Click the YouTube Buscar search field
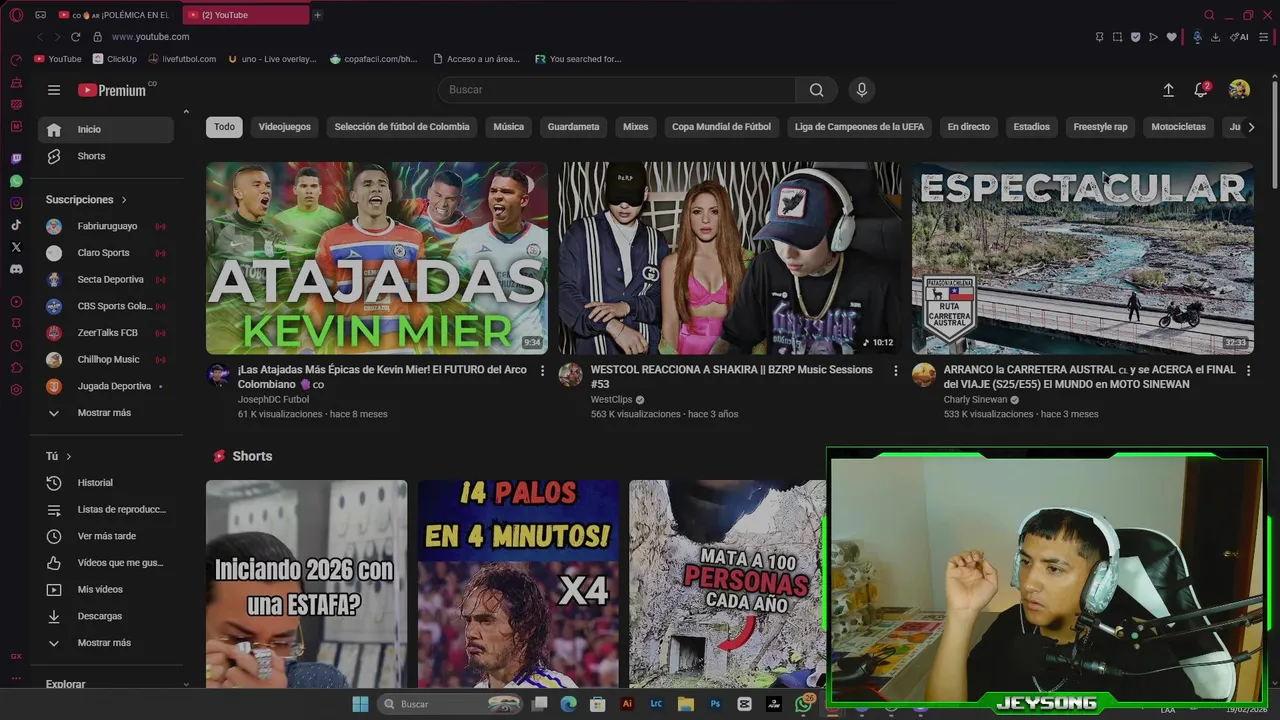The image size is (1280, 720). click(617, 90)
